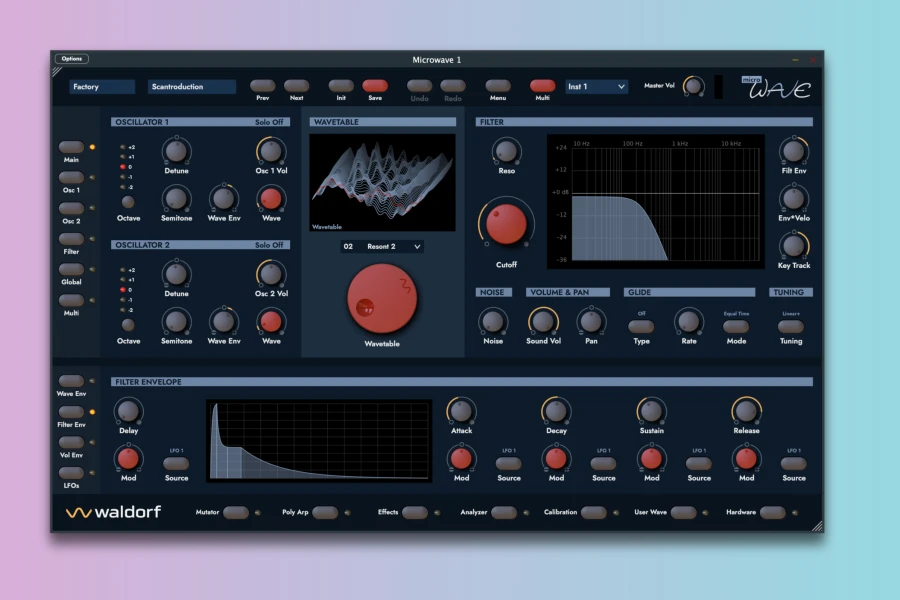Open the Menu button
900x600 pixels.
pyautogui.click(x=498, y=86)
